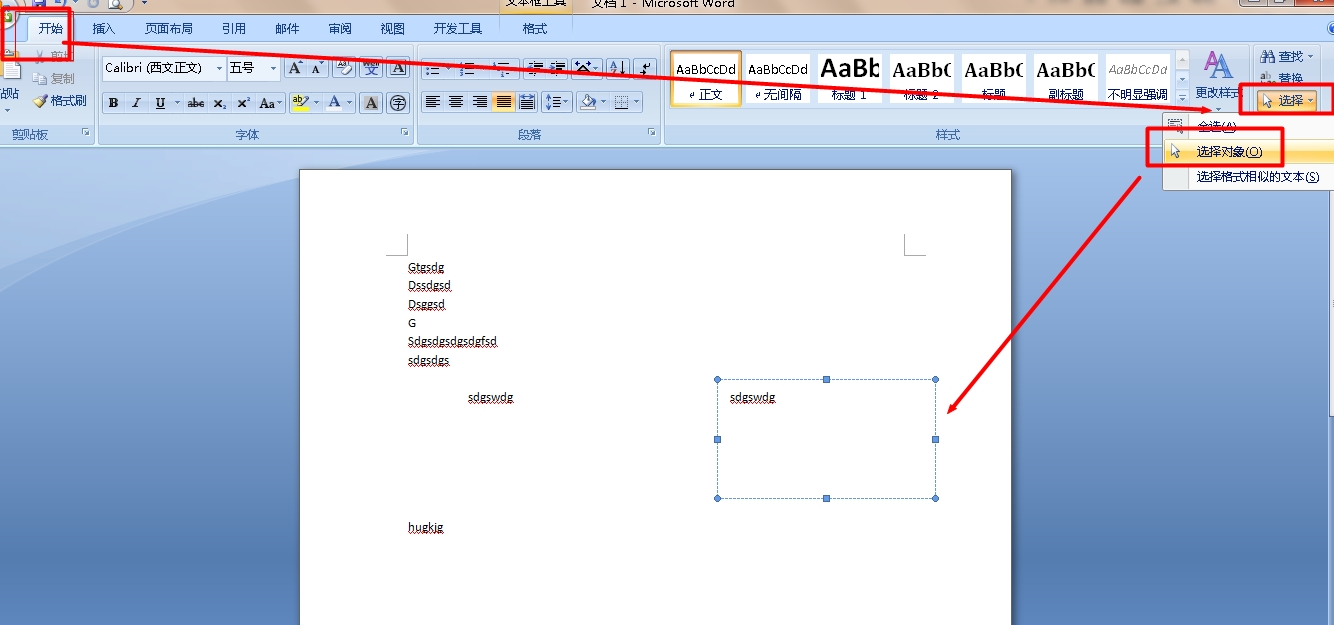Screen dimensions: 1334x625
Task: Switch to the 页面布局 tab
Action: point(169,29)
